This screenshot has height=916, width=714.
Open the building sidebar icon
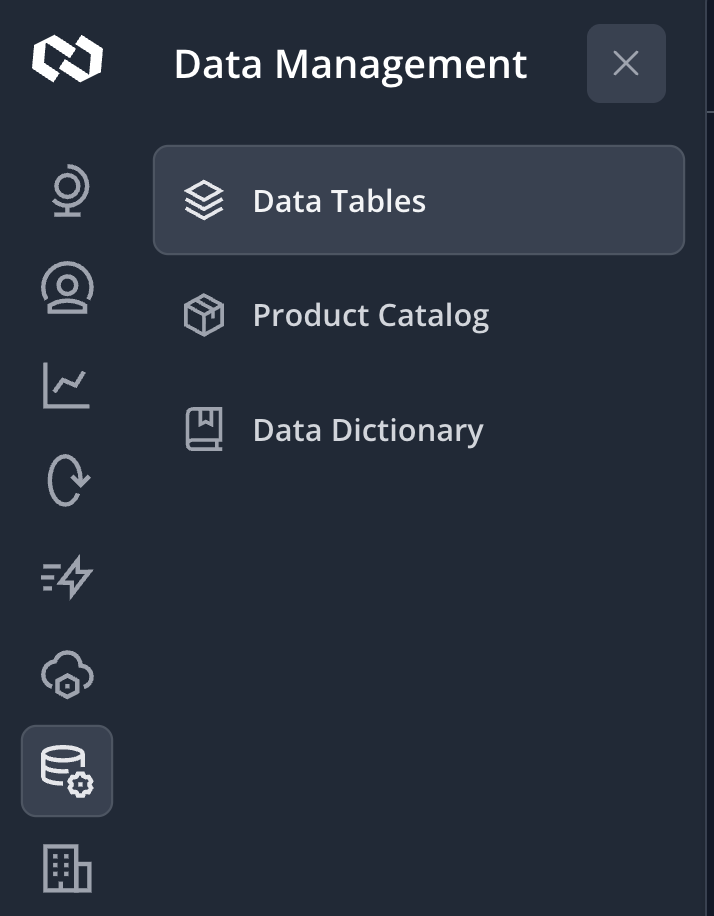(x=67, y=867)
